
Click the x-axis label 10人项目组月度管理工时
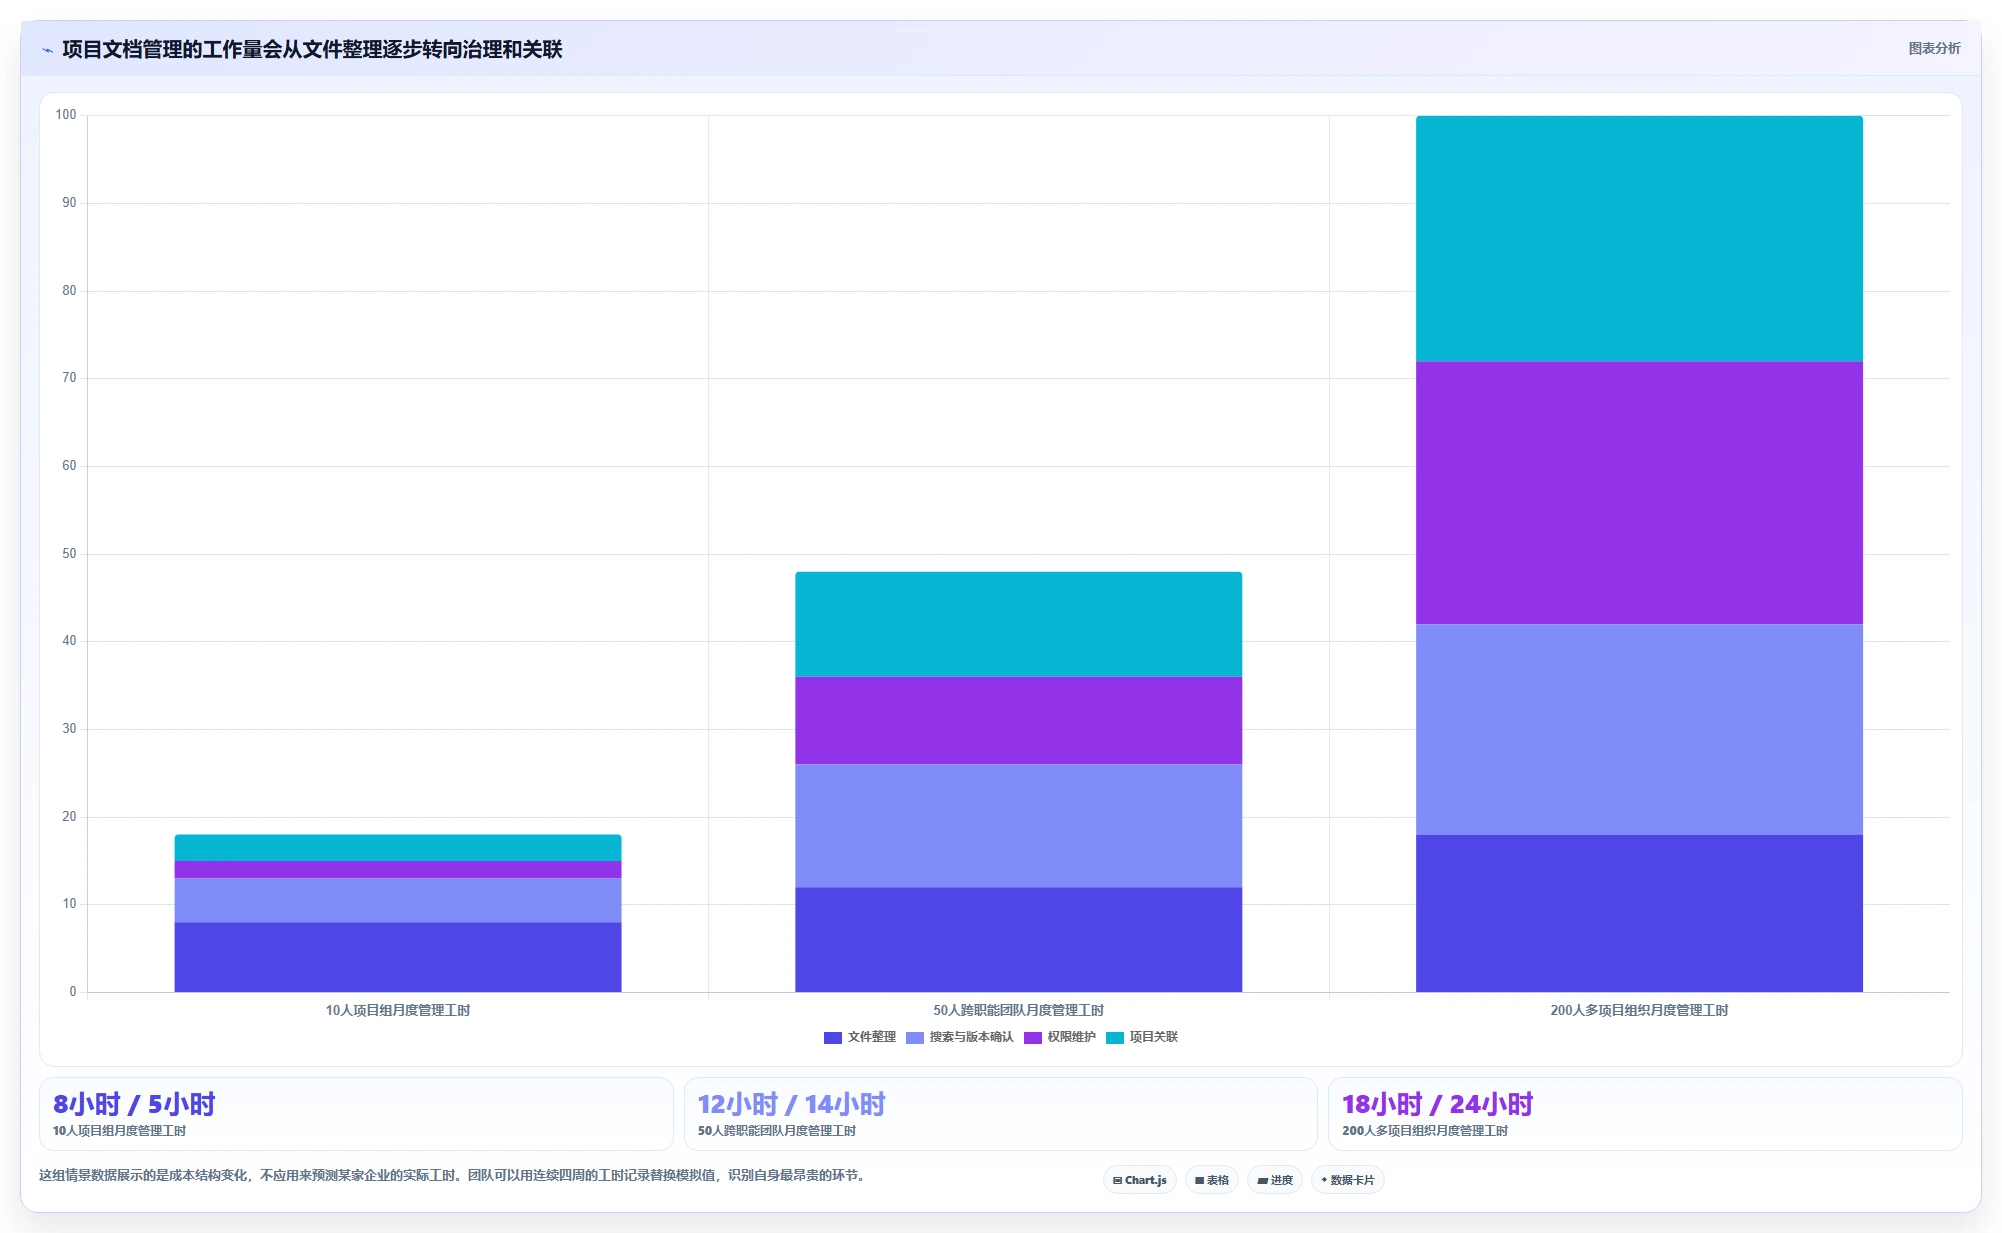(398, 1010)
